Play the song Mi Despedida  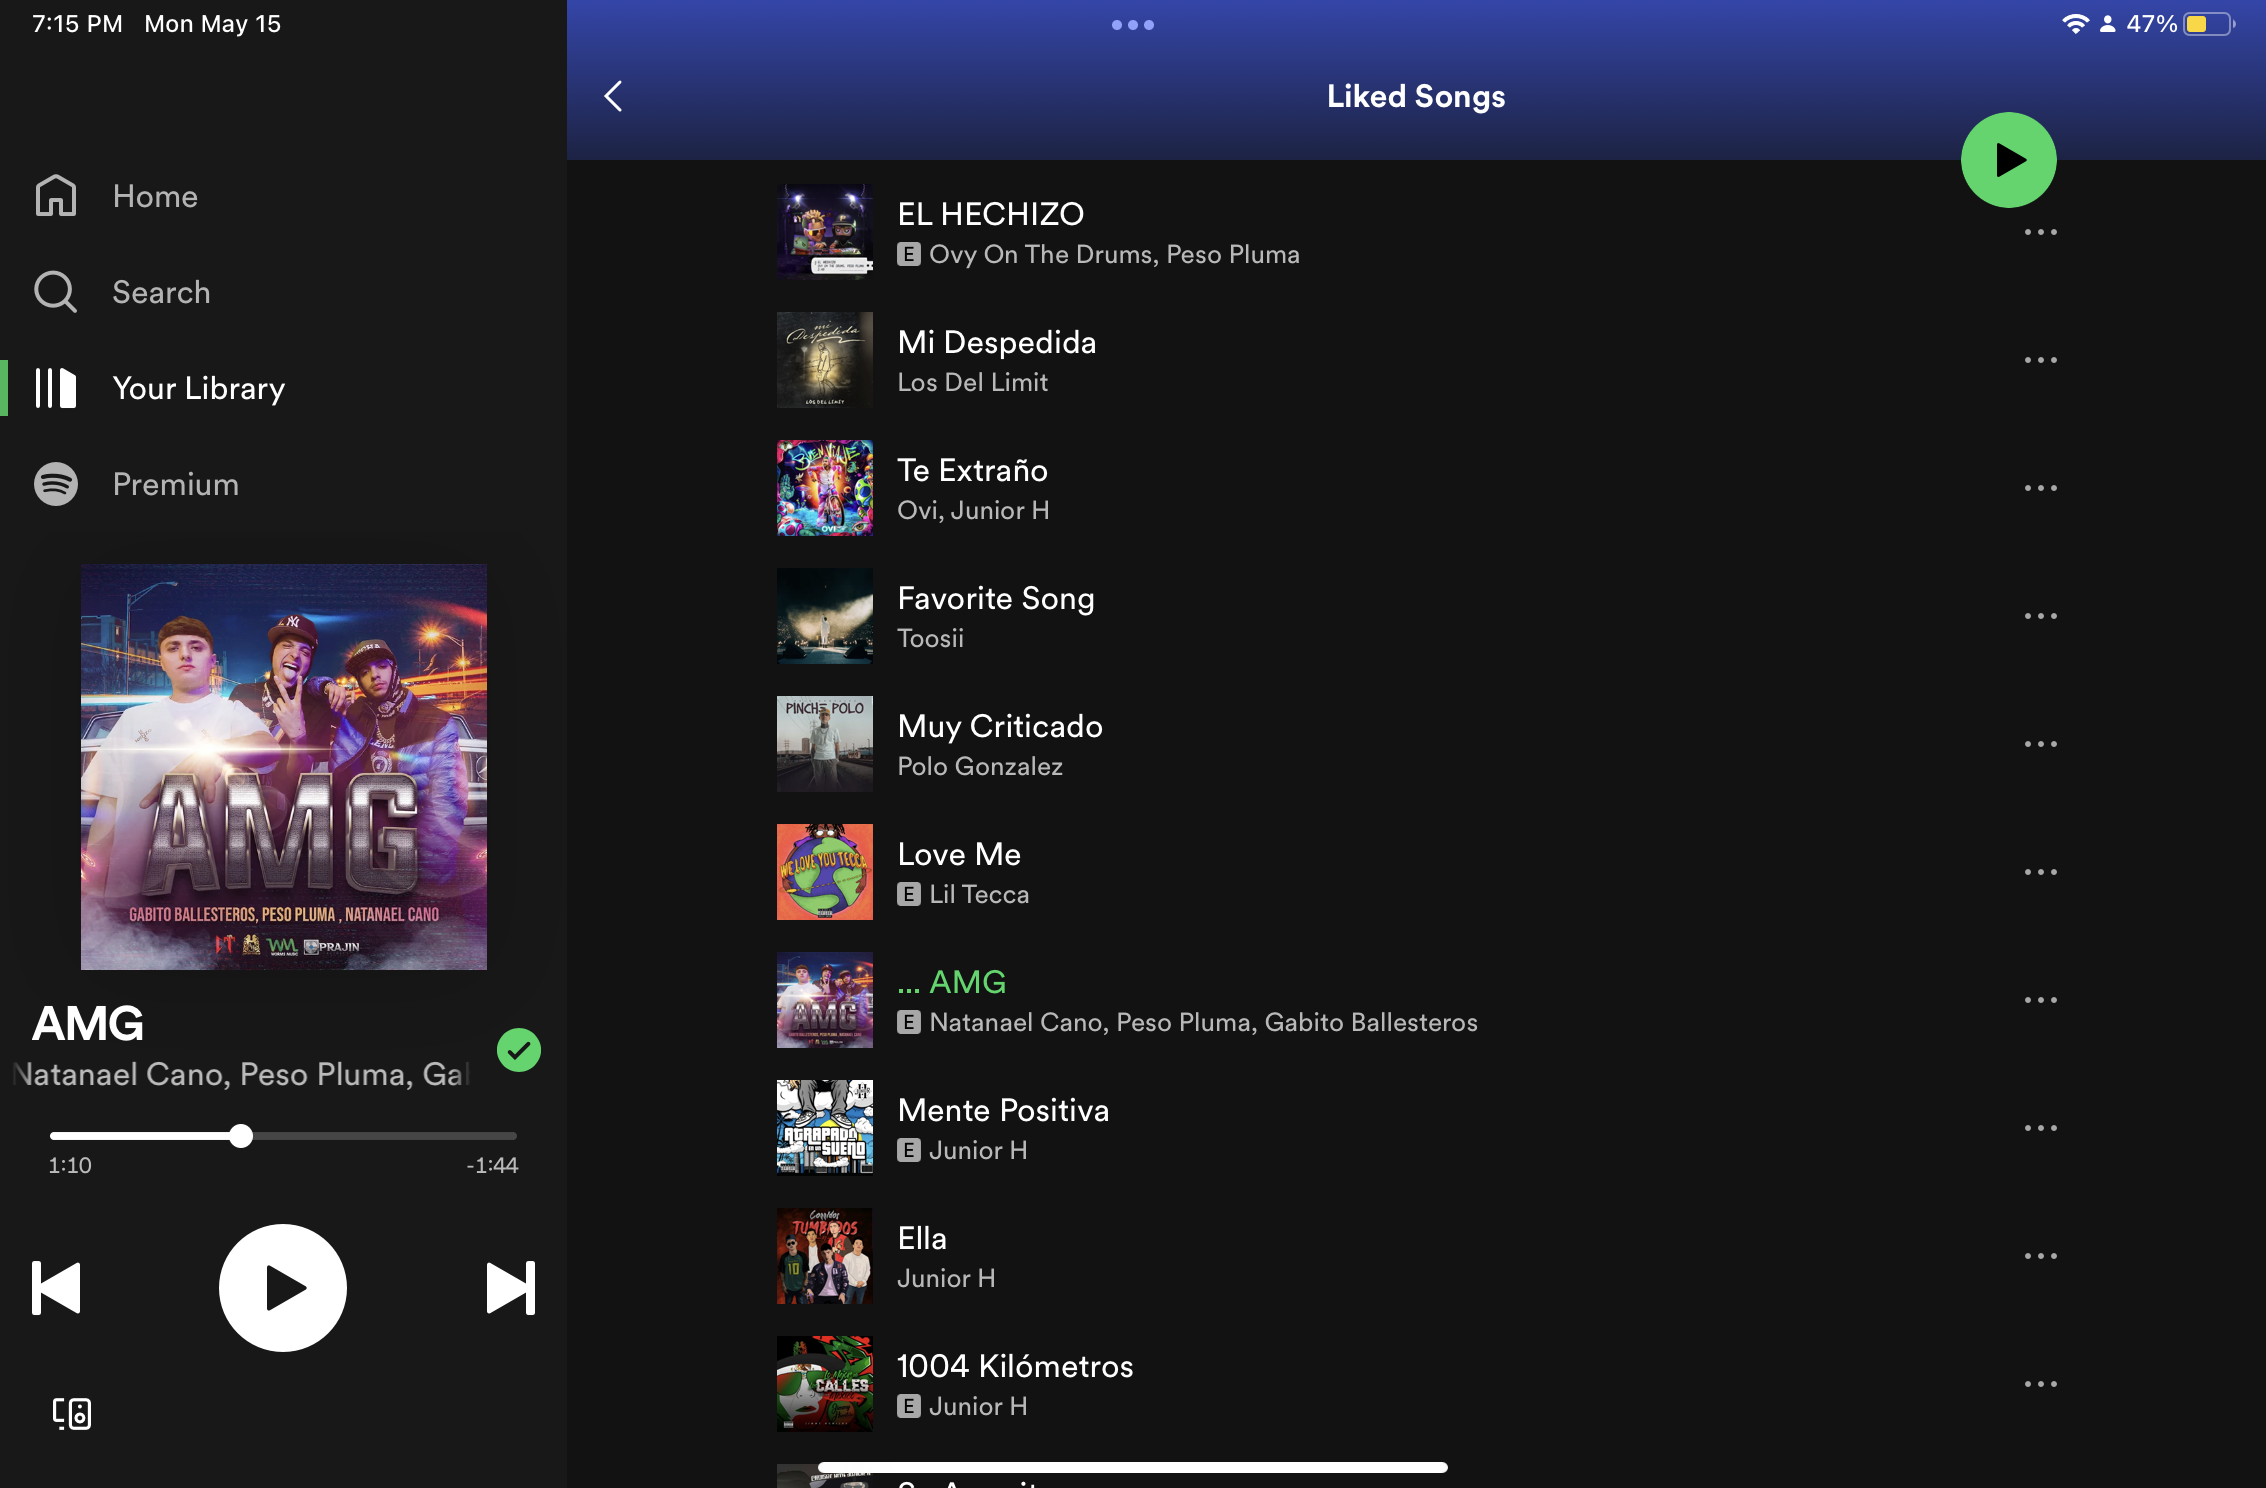[997, 342]
